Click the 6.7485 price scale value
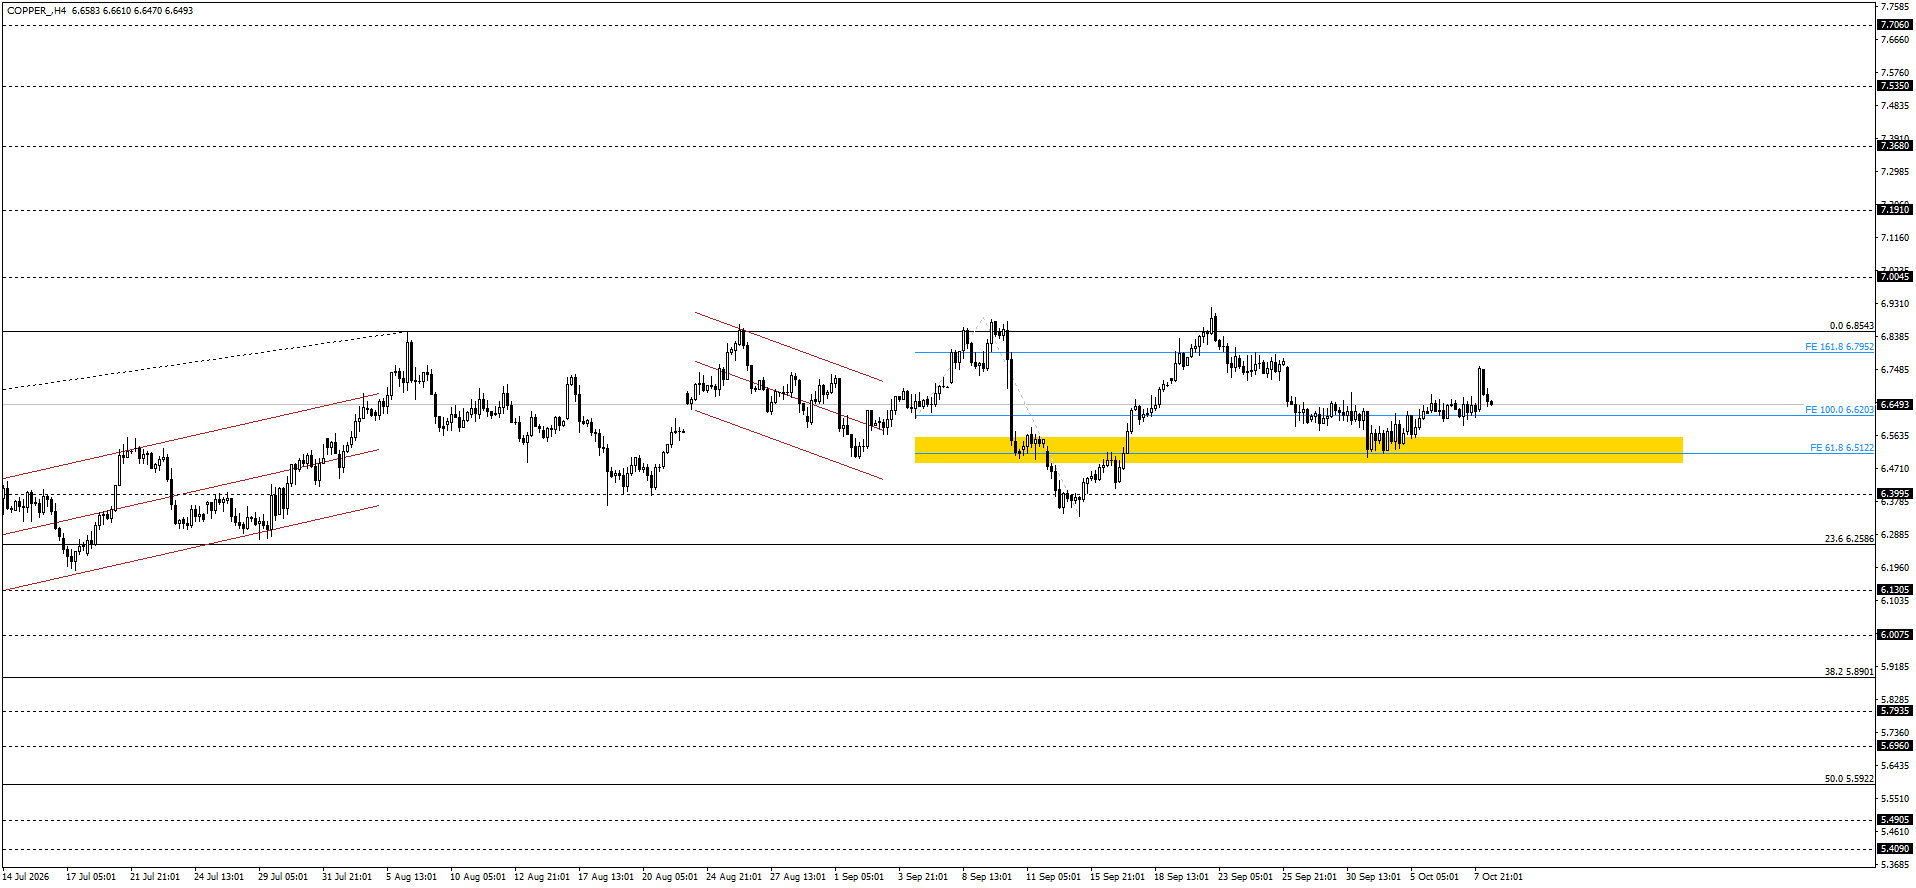The width and height of the screenshot is (1916, 888). (1895, 370)
